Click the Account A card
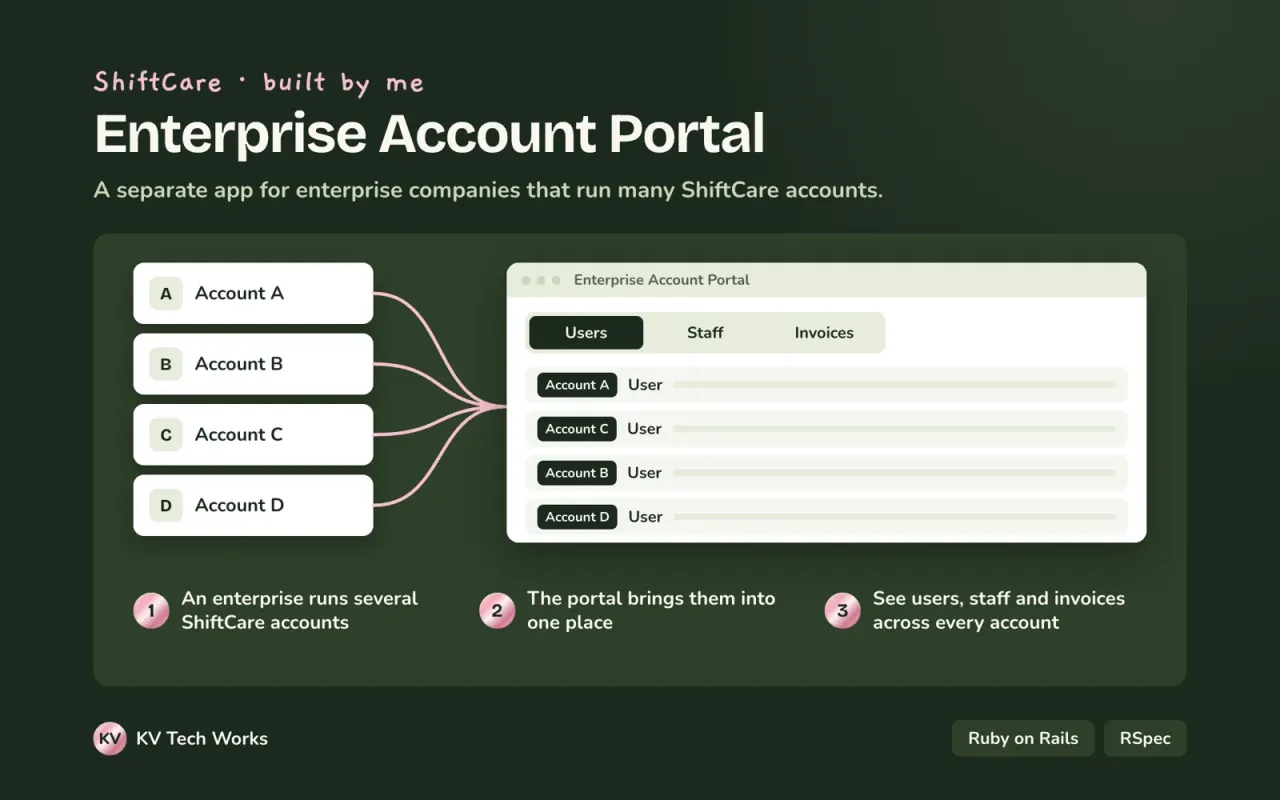This screenshot has height=800, width=1280. pyautogui.click(x=253, y=293)
